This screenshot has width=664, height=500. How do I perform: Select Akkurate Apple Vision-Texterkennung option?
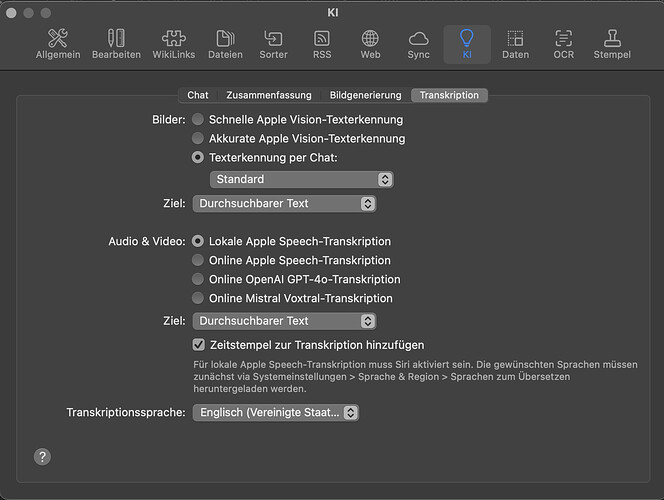click(198, 139)
